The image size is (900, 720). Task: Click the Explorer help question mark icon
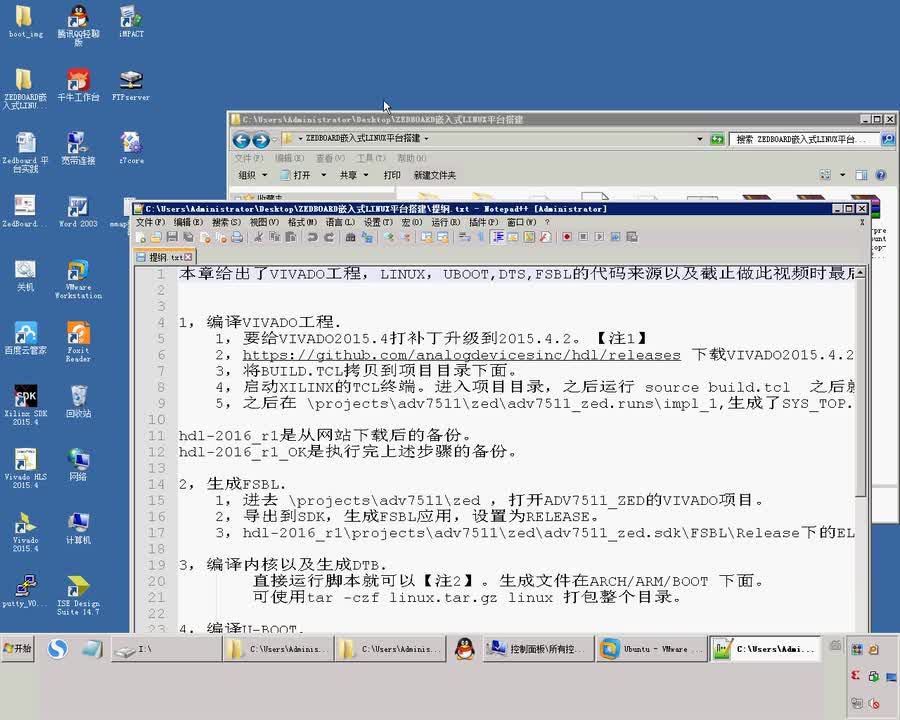click(881, 175)
